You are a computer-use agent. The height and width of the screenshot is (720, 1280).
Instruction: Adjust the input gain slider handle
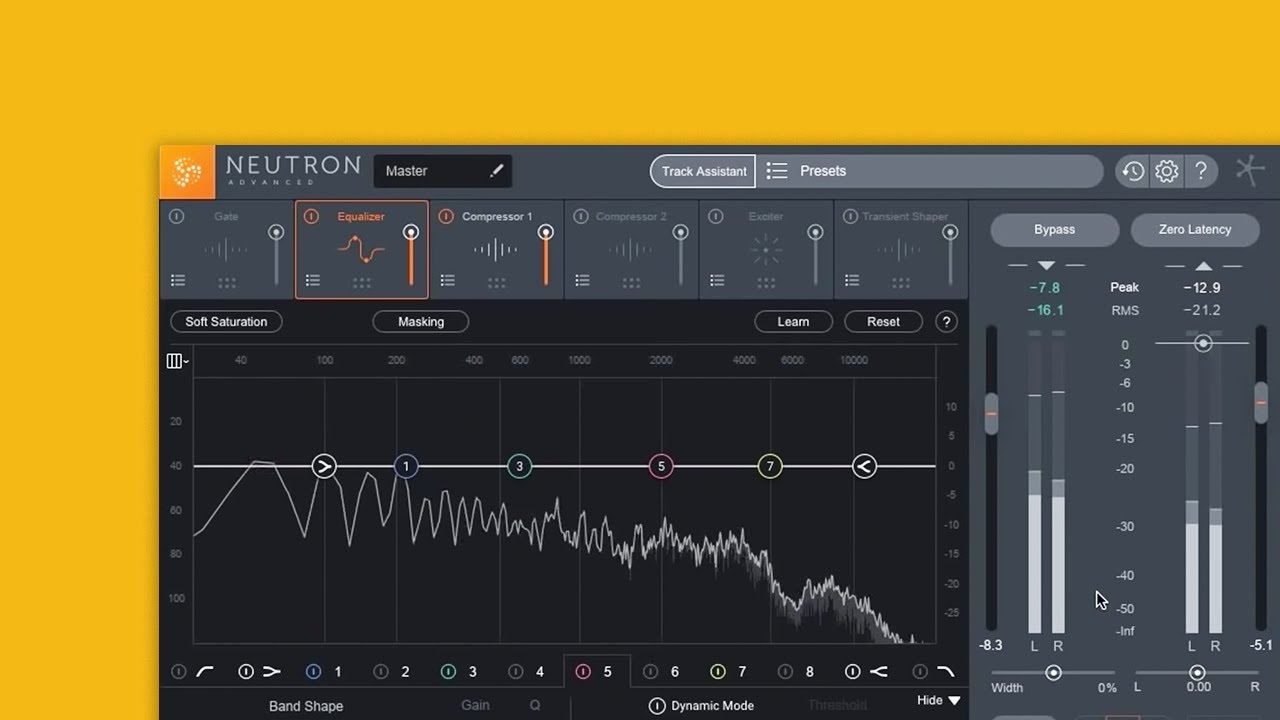(991, 413)
